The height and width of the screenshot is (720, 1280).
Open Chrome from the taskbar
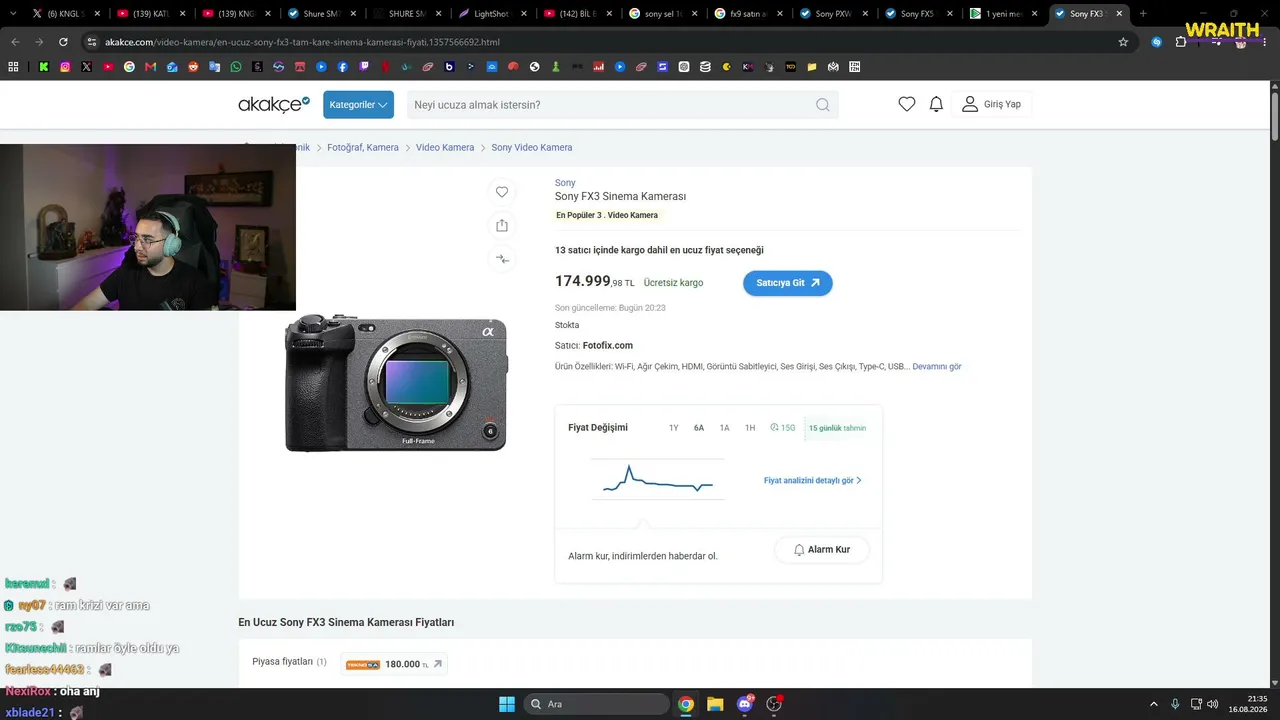pyautogui.click(x=686, y=704)
